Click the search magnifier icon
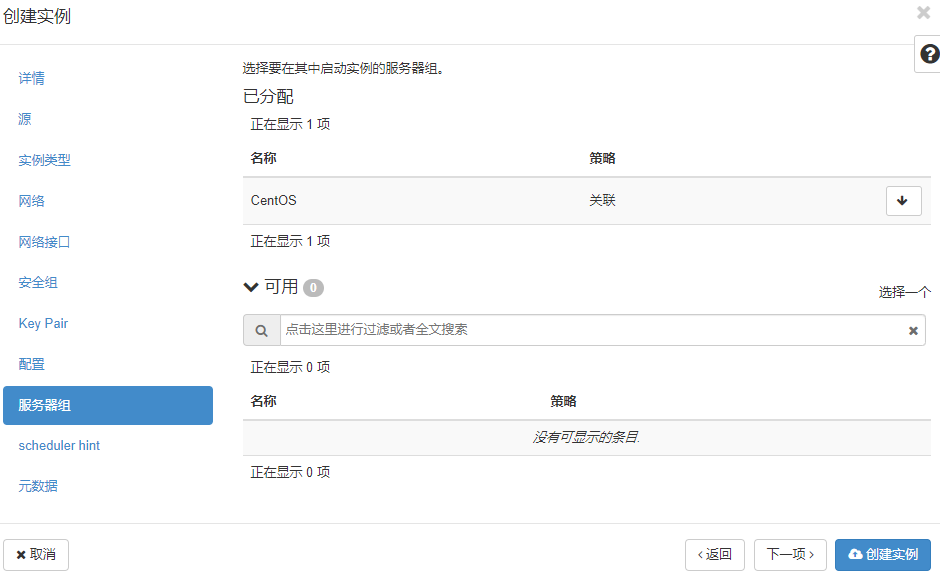 tap(261, 330)
